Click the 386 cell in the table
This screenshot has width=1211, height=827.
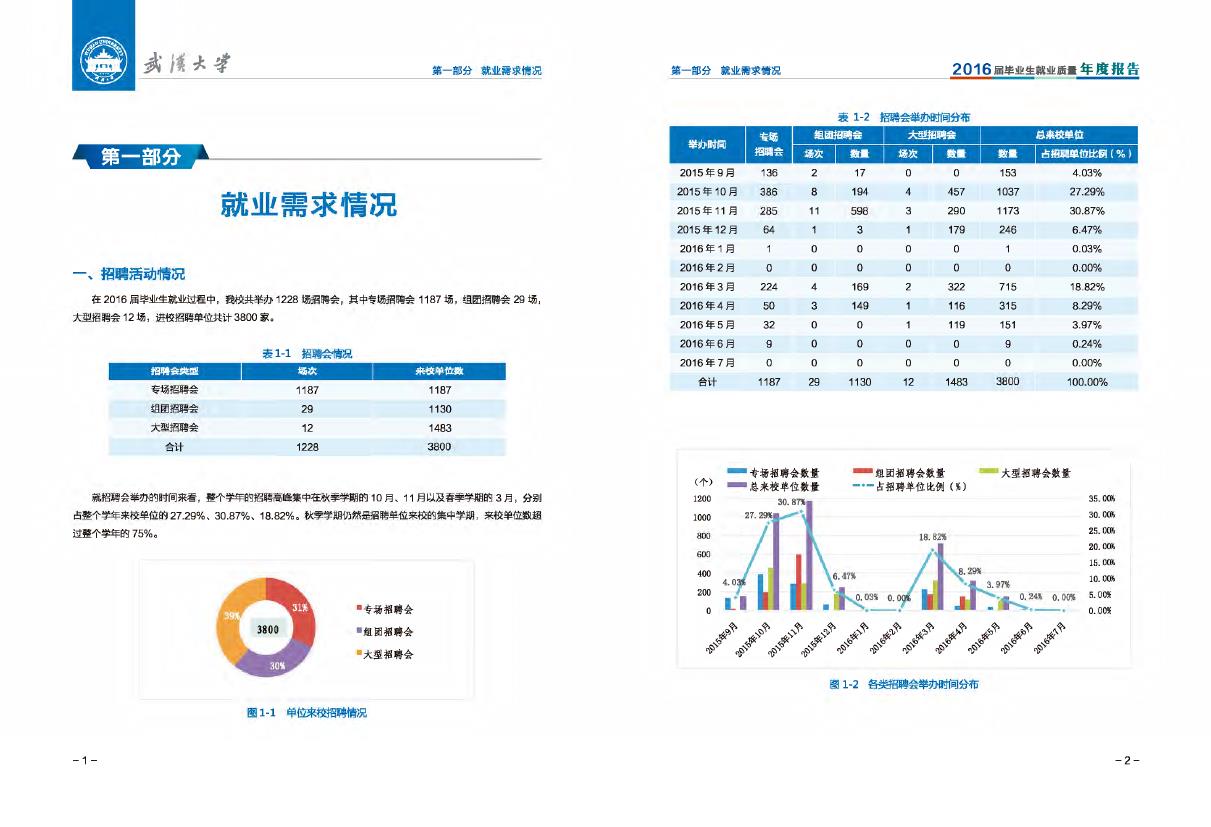[768, 191]
